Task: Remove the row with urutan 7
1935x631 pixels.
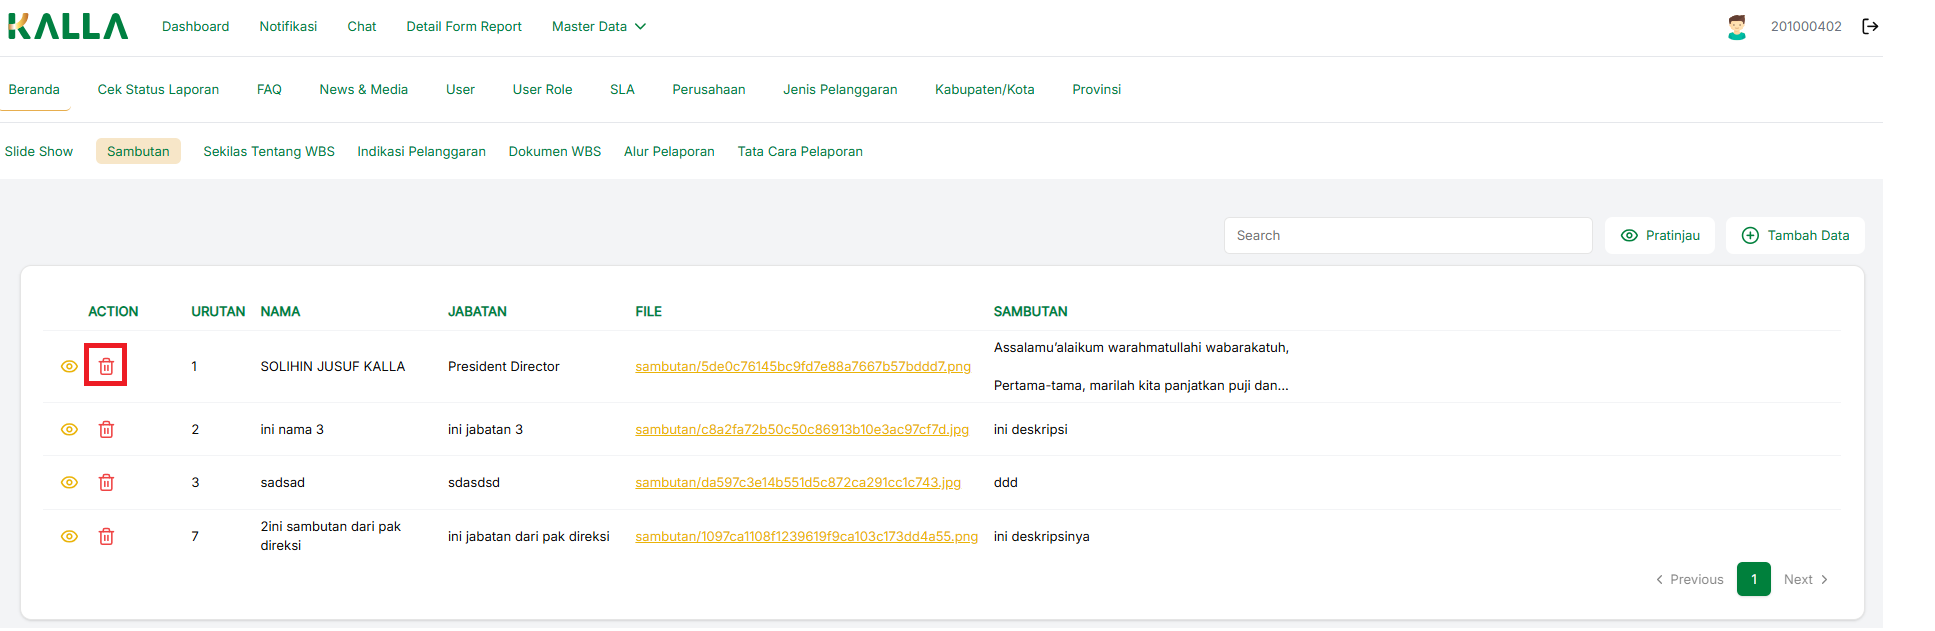Action: (x=106, y=536)
